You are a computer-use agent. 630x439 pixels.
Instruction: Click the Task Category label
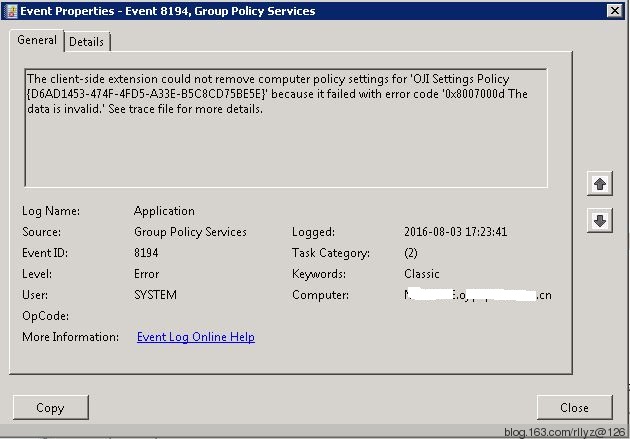click(x=331, y=253)
